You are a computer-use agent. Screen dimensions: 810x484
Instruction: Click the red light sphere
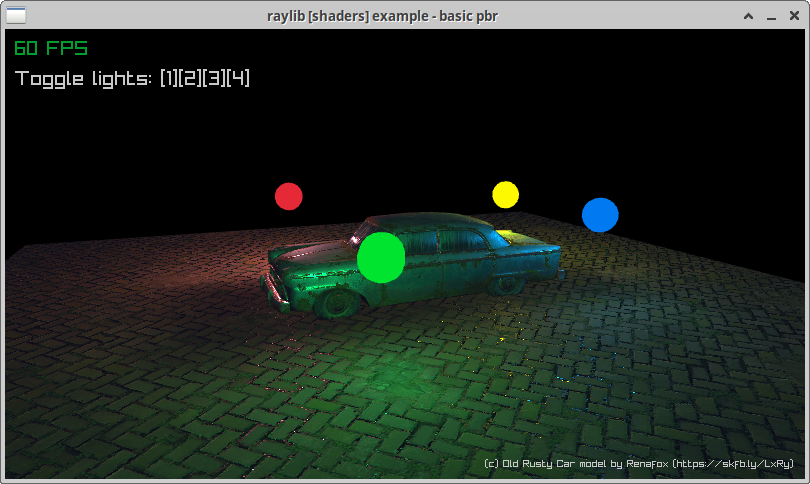pyautogui.click(x=289, y=196)
